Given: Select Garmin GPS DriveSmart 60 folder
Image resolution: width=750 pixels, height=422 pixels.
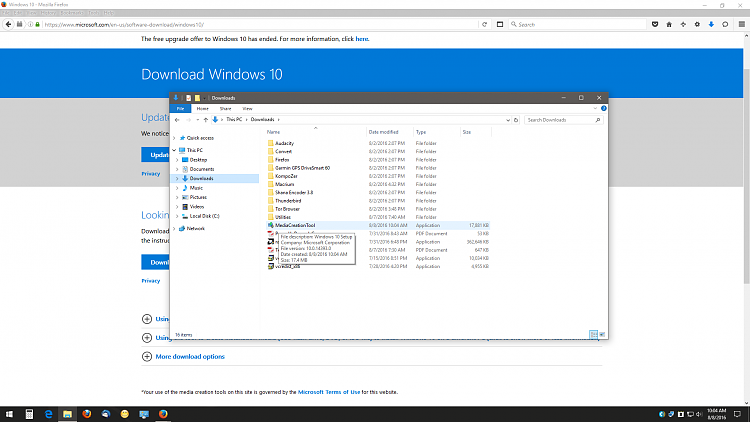Looking at the screenshot, I should [x=302, y=168].
